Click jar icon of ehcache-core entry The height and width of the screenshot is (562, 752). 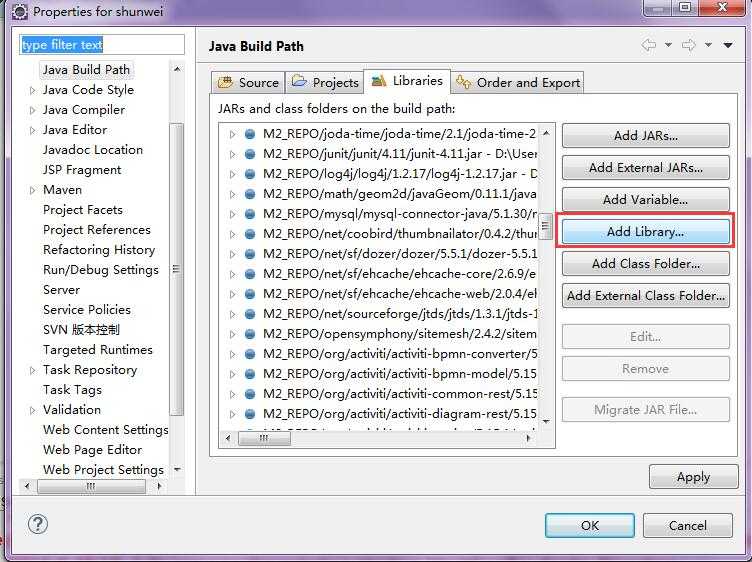[250, 274]
